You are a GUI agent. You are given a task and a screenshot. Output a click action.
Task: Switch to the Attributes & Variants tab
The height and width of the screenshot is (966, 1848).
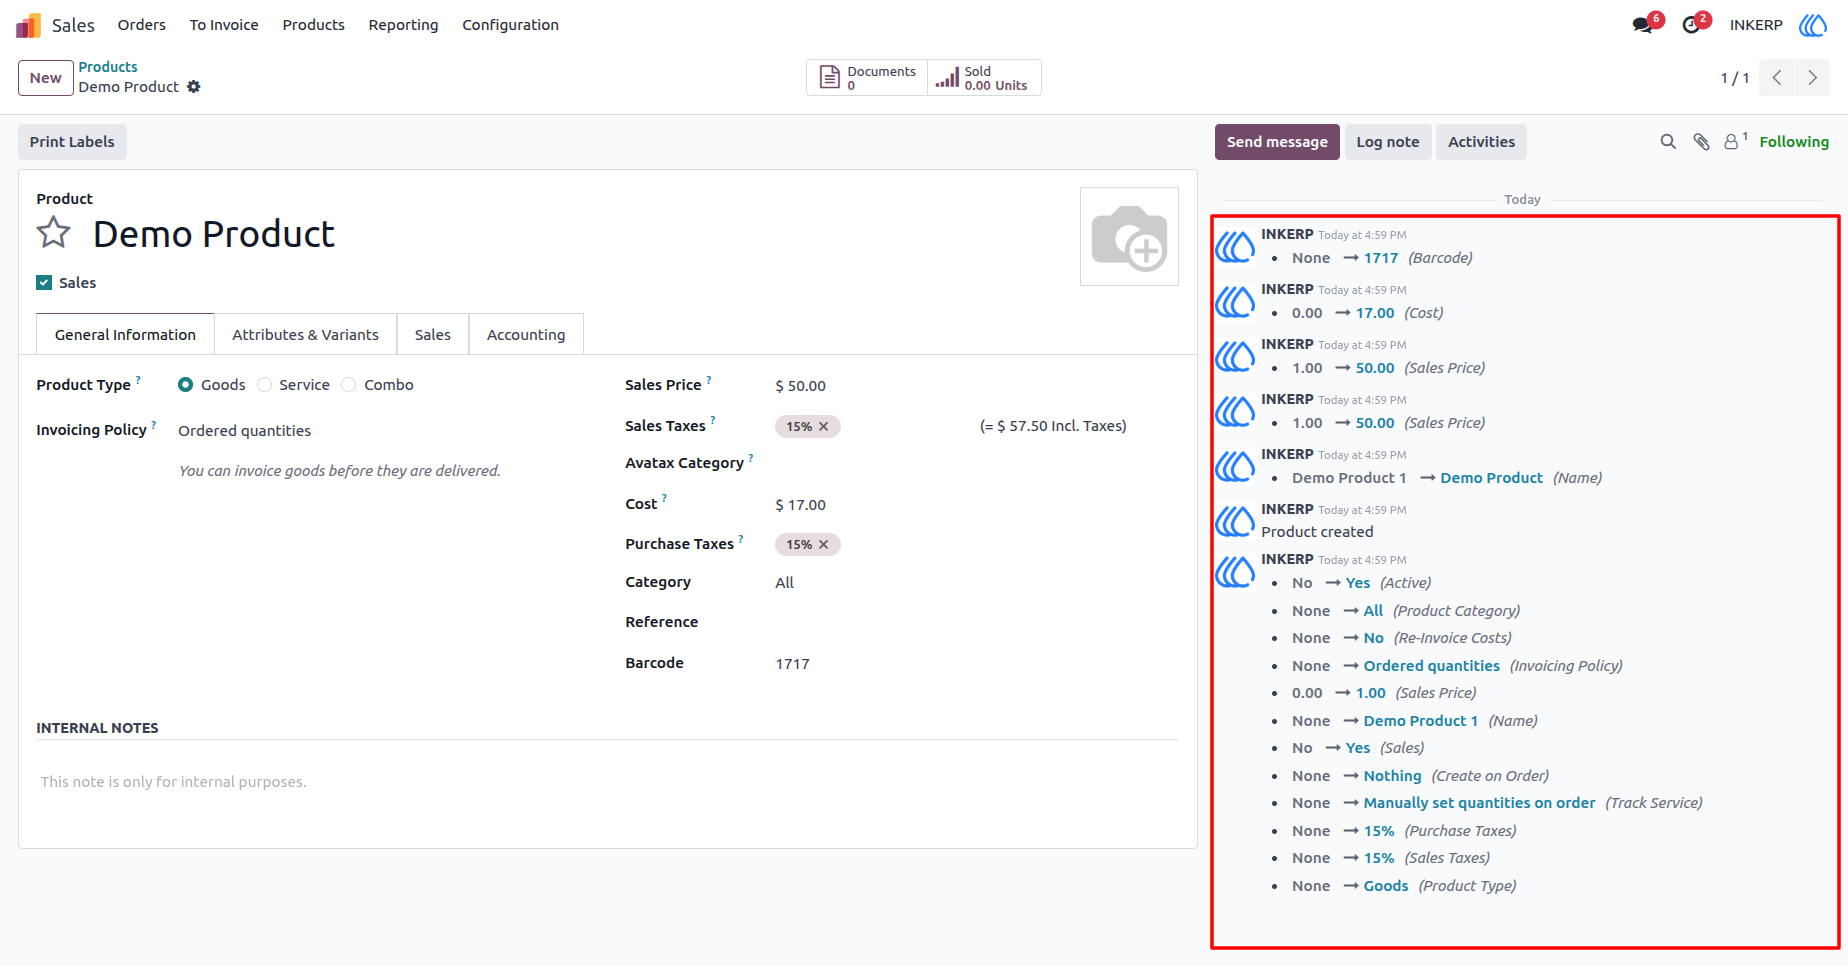pos(305,335)
